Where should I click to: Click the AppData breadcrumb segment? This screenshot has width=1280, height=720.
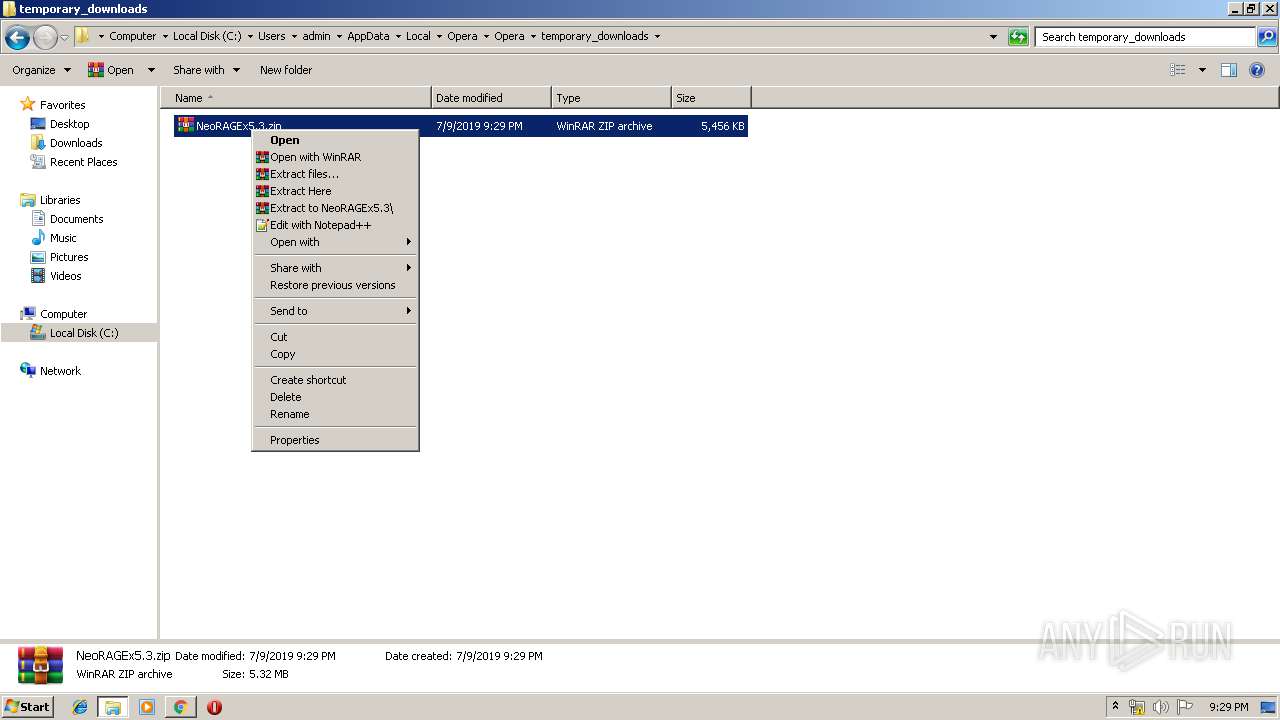point(368,36)
